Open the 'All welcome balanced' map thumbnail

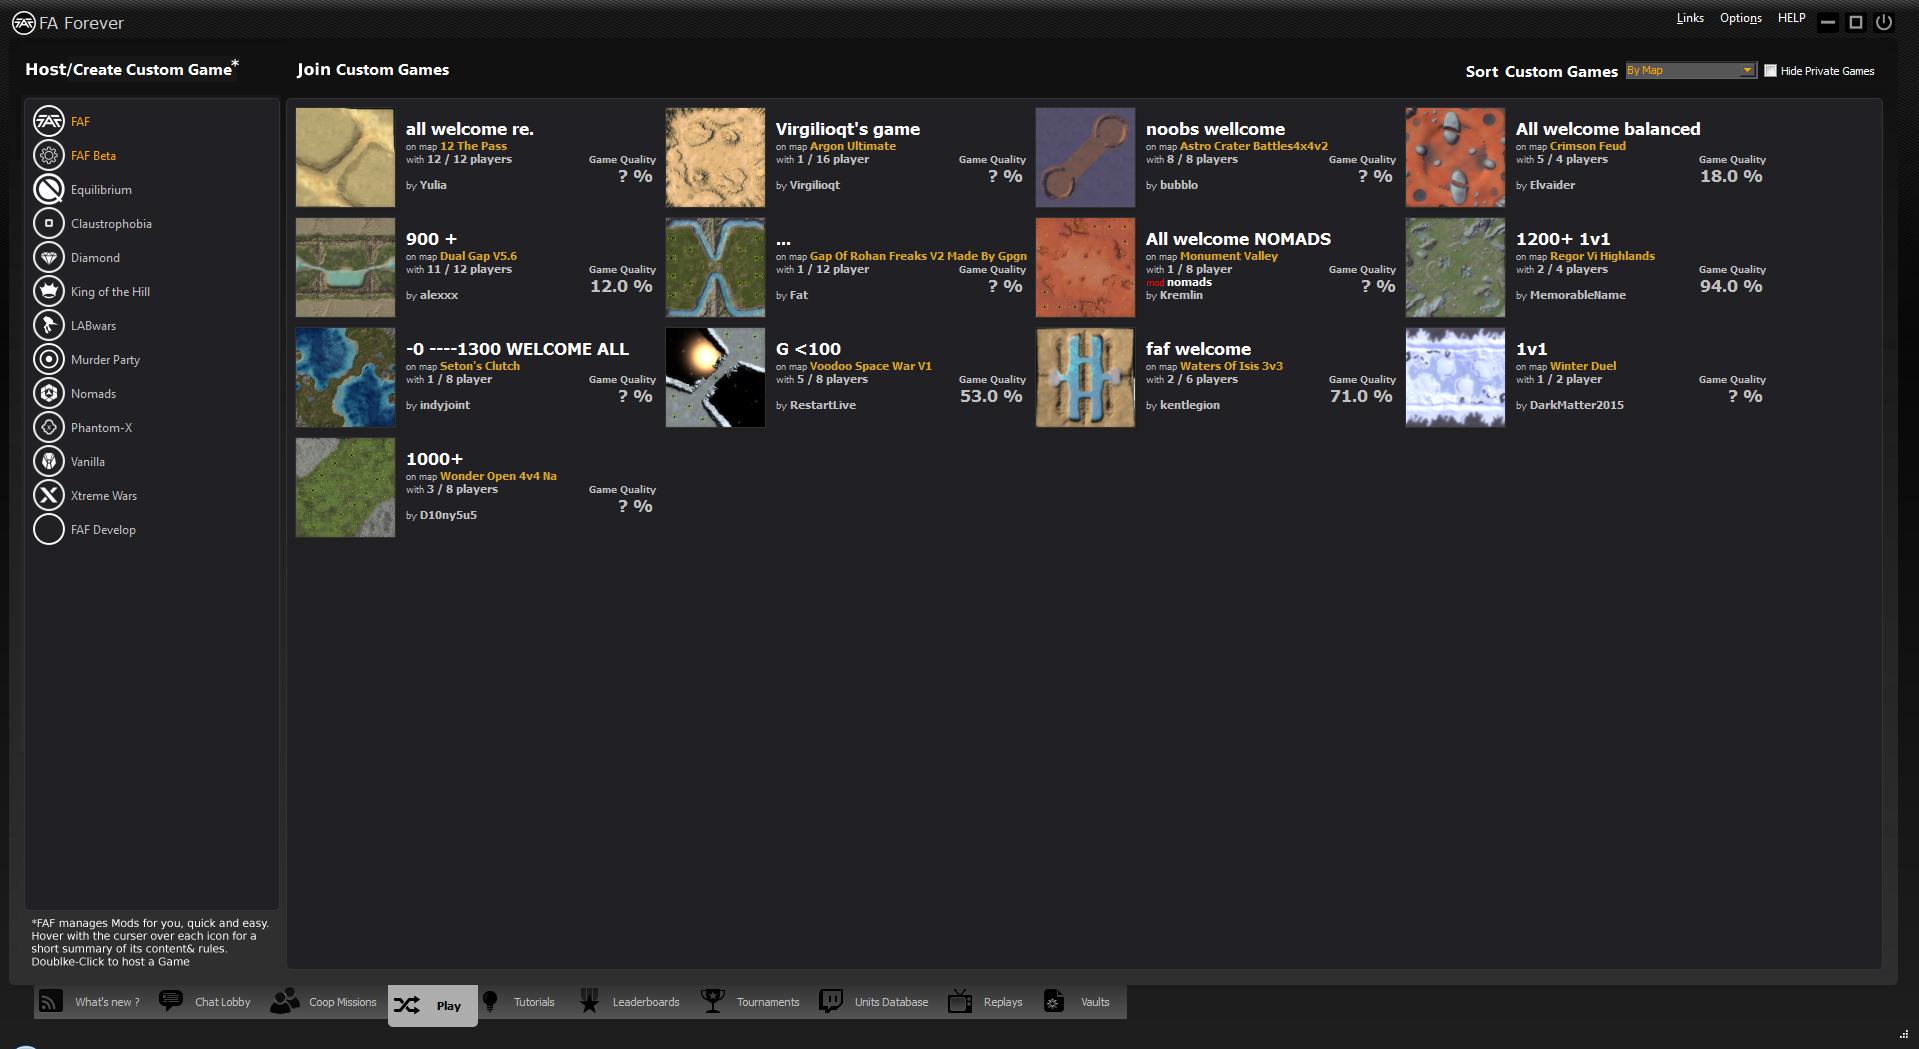click(x=1455, y=158)
